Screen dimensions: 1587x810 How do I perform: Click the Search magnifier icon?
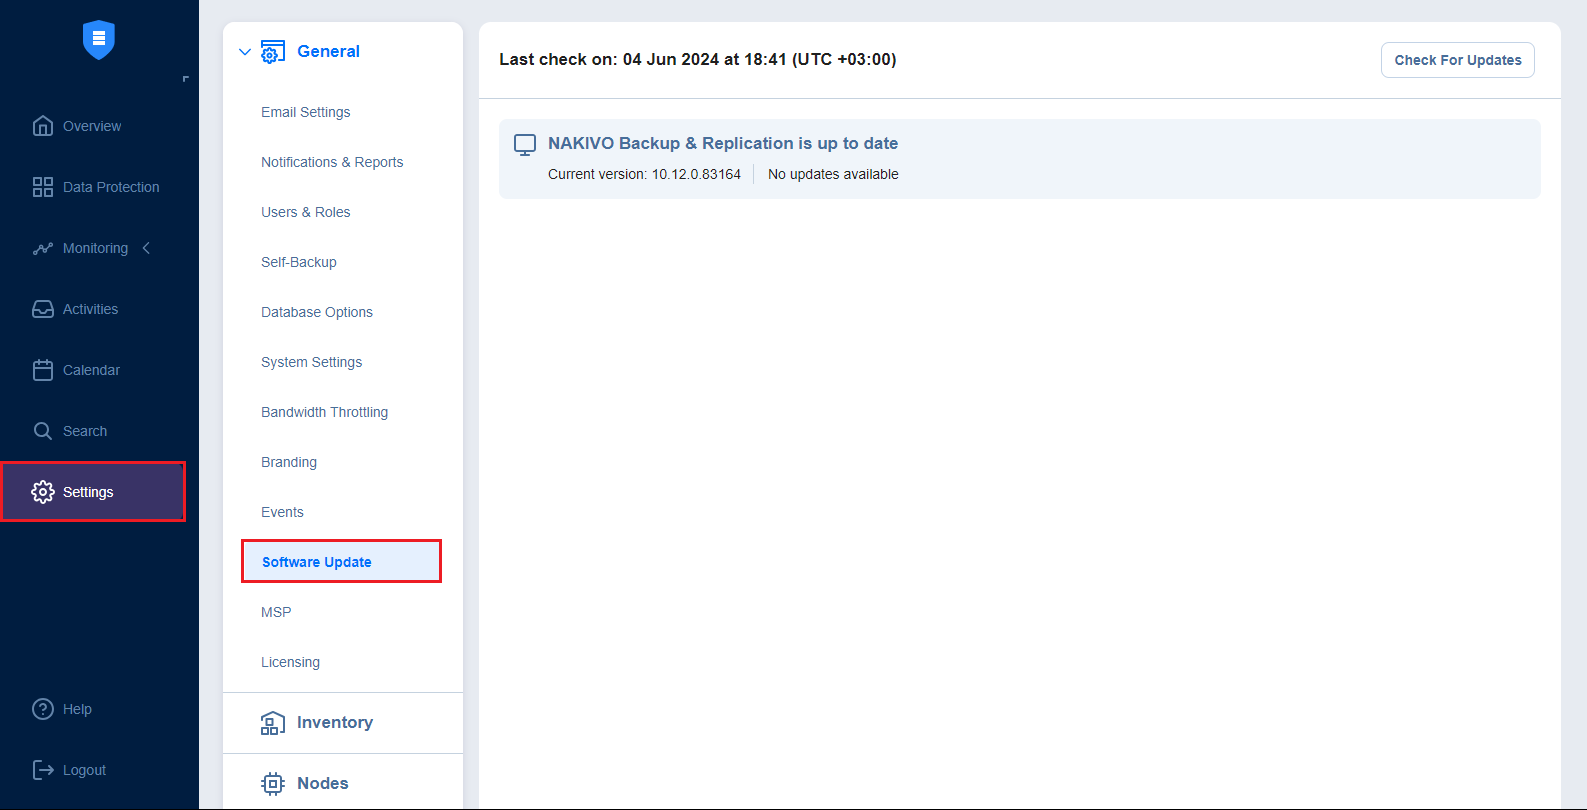[x=43, y=431]
